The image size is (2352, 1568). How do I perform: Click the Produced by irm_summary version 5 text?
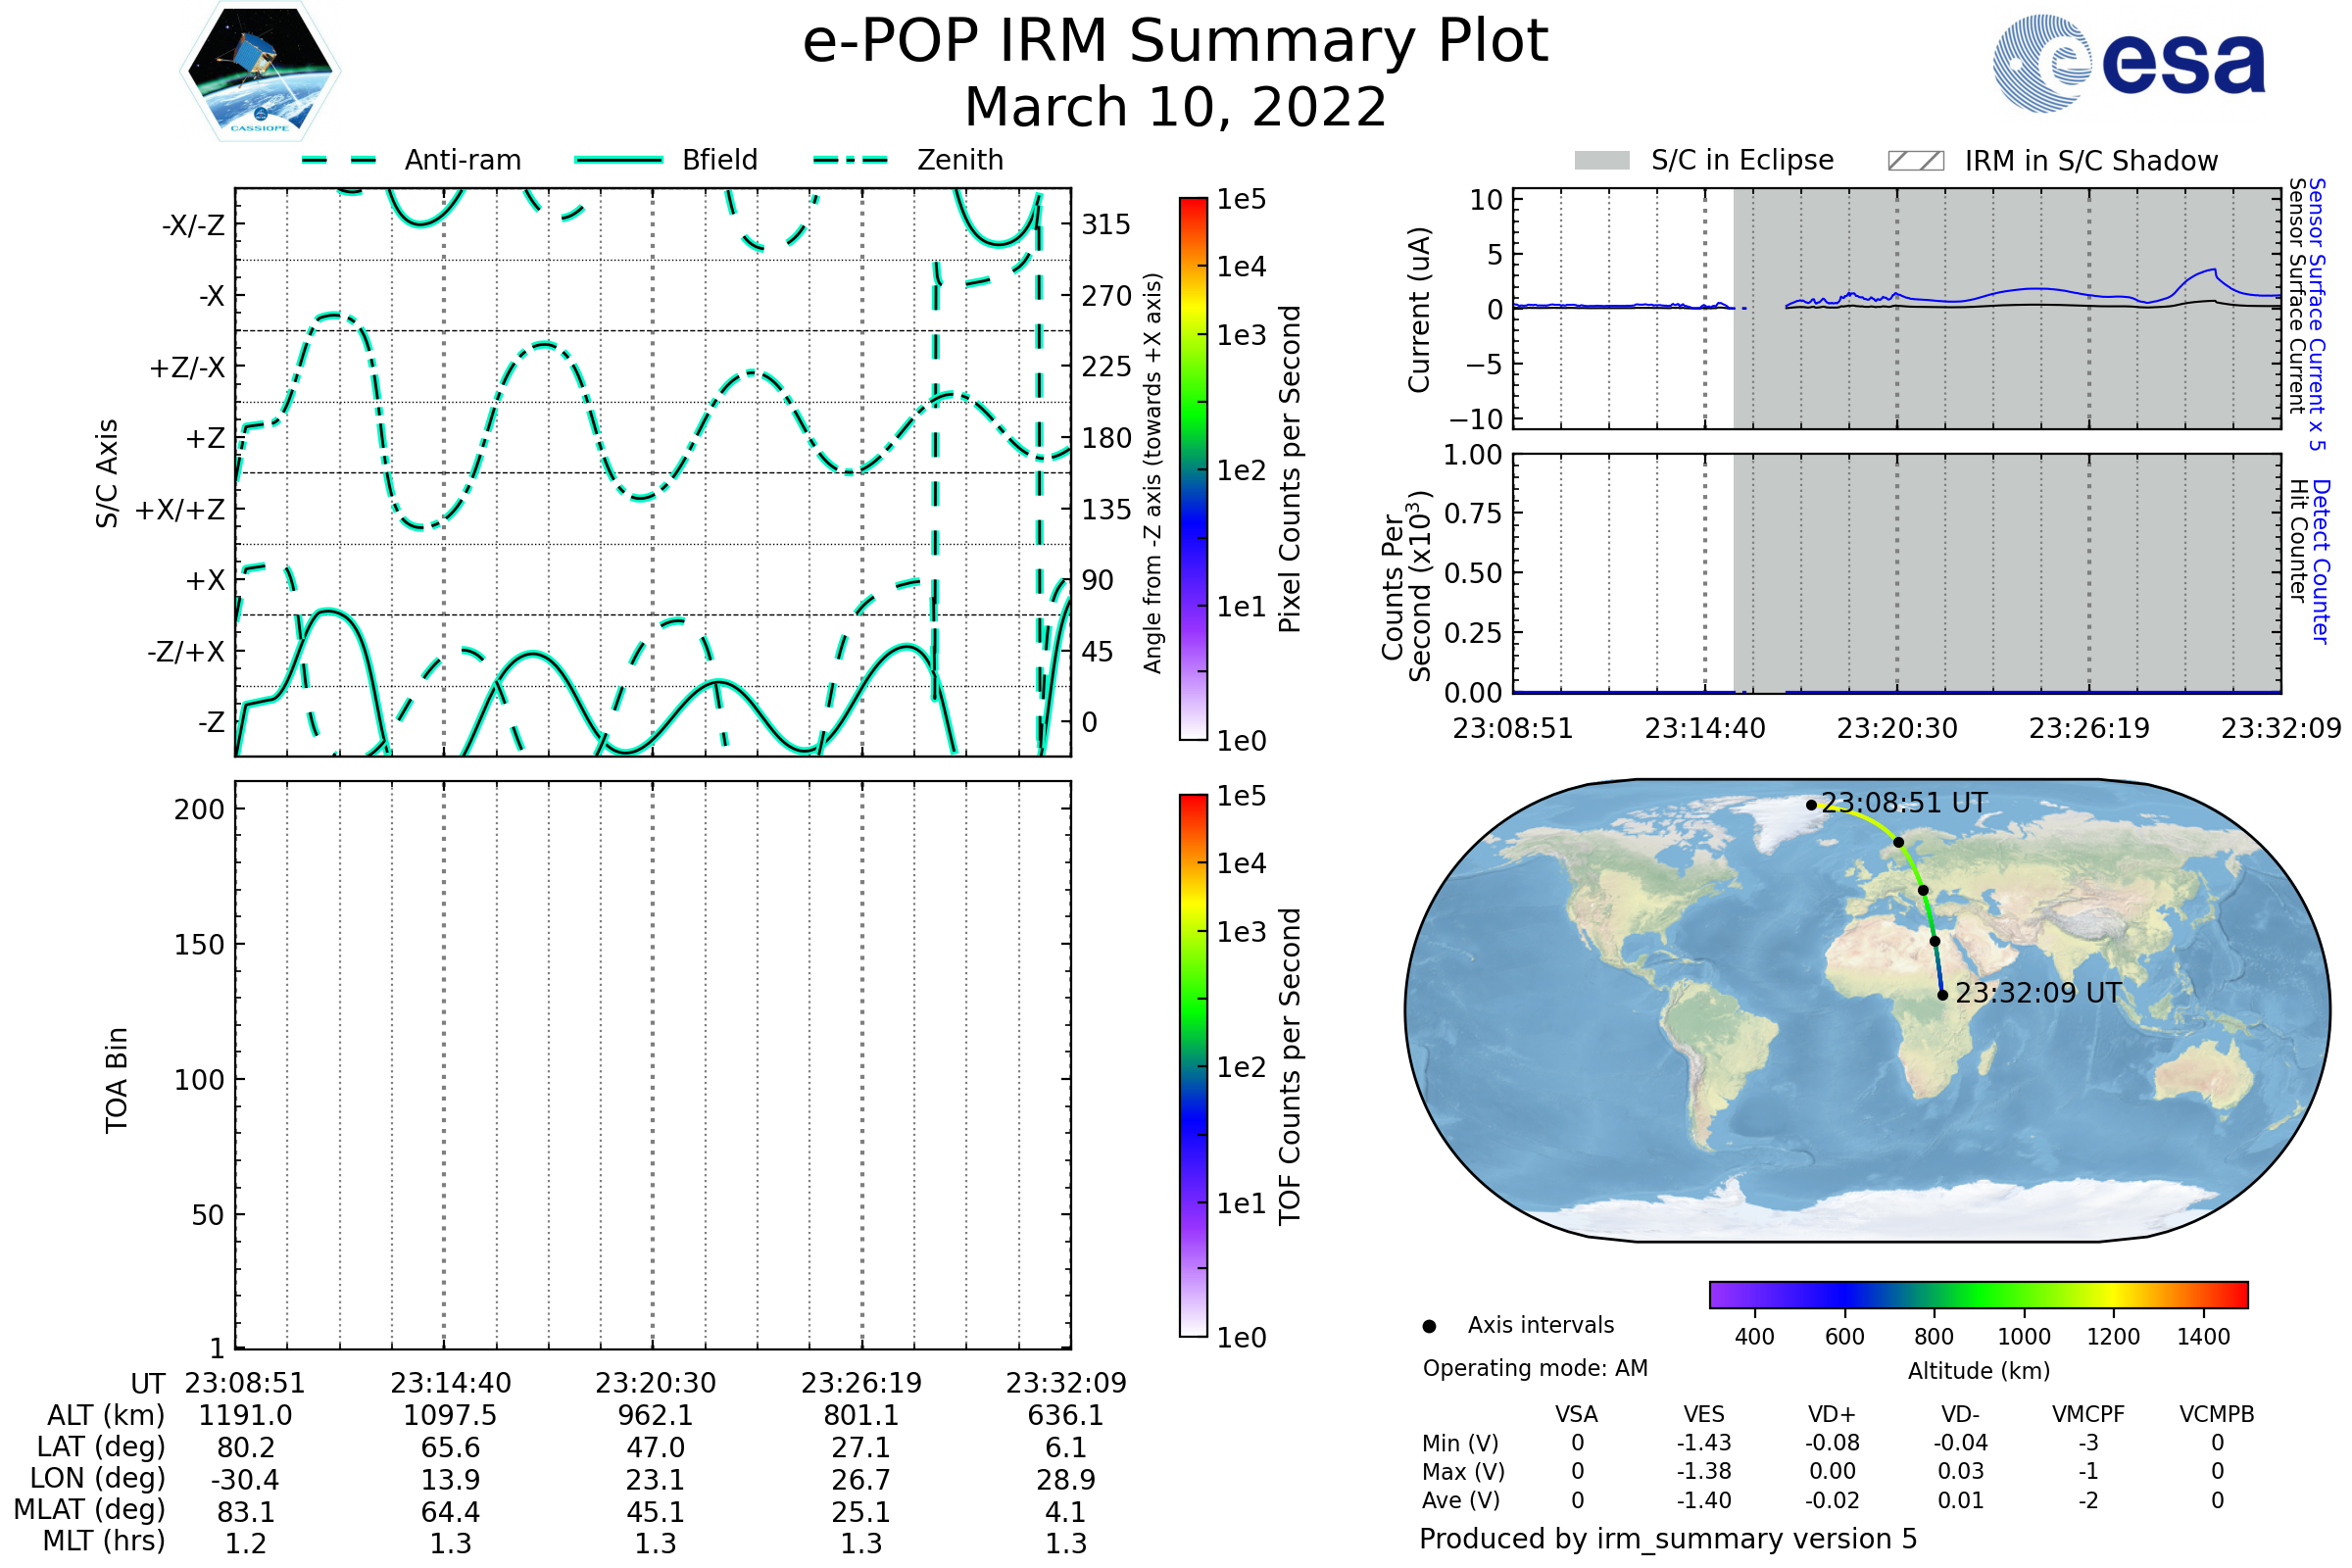pyautogui.click(x=1667, y=1539)
